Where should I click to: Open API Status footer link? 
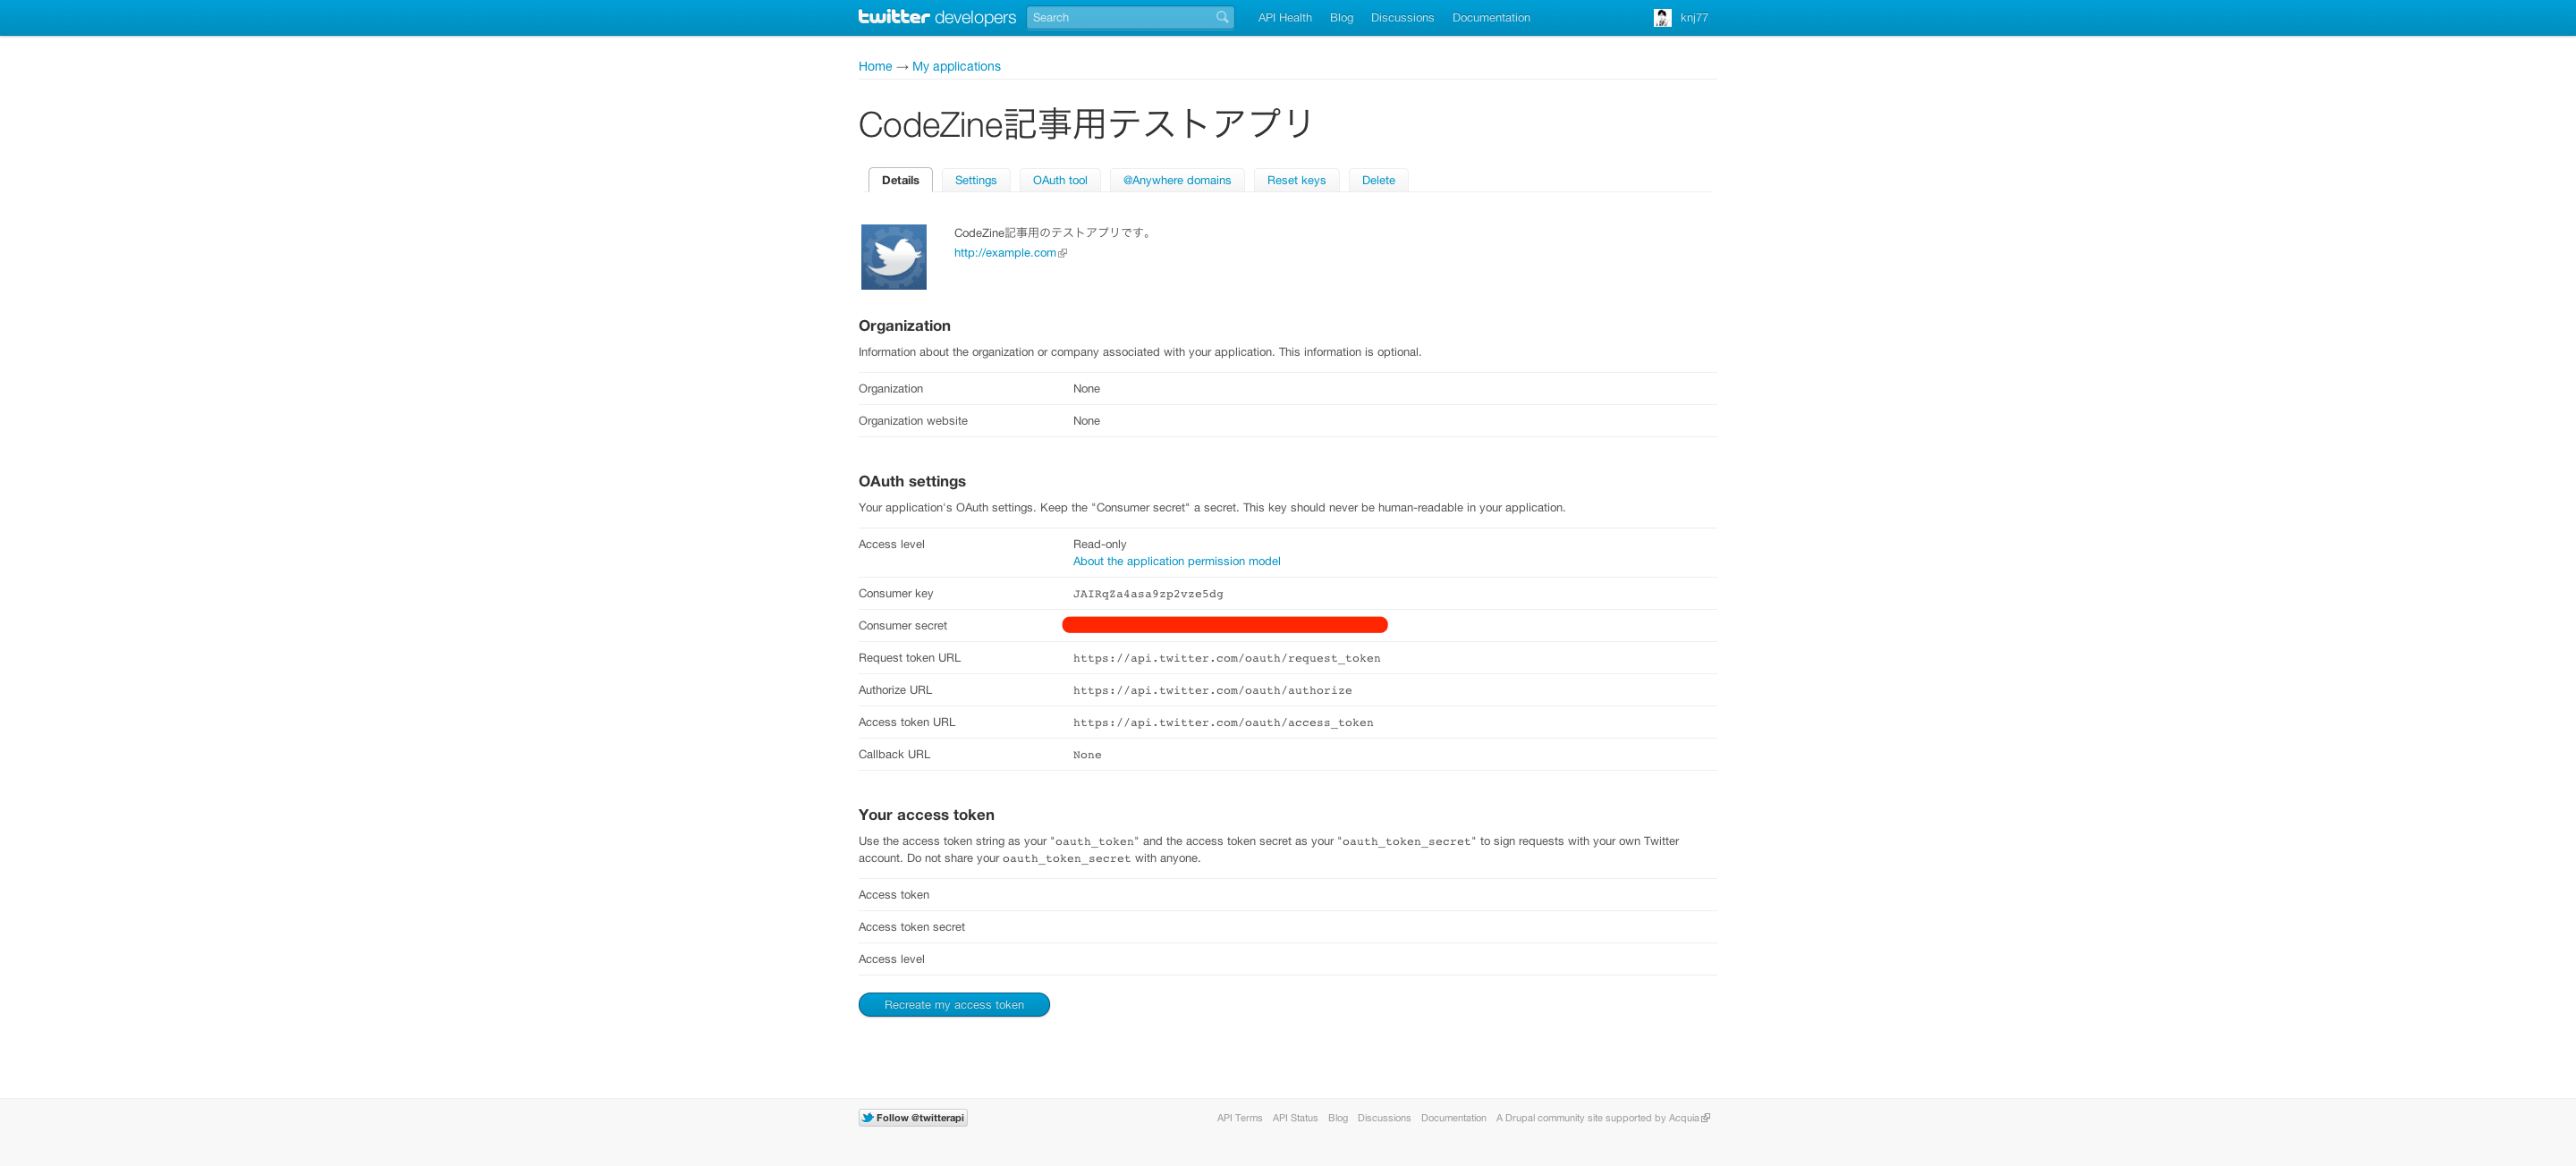(x=1295, y=1118)
